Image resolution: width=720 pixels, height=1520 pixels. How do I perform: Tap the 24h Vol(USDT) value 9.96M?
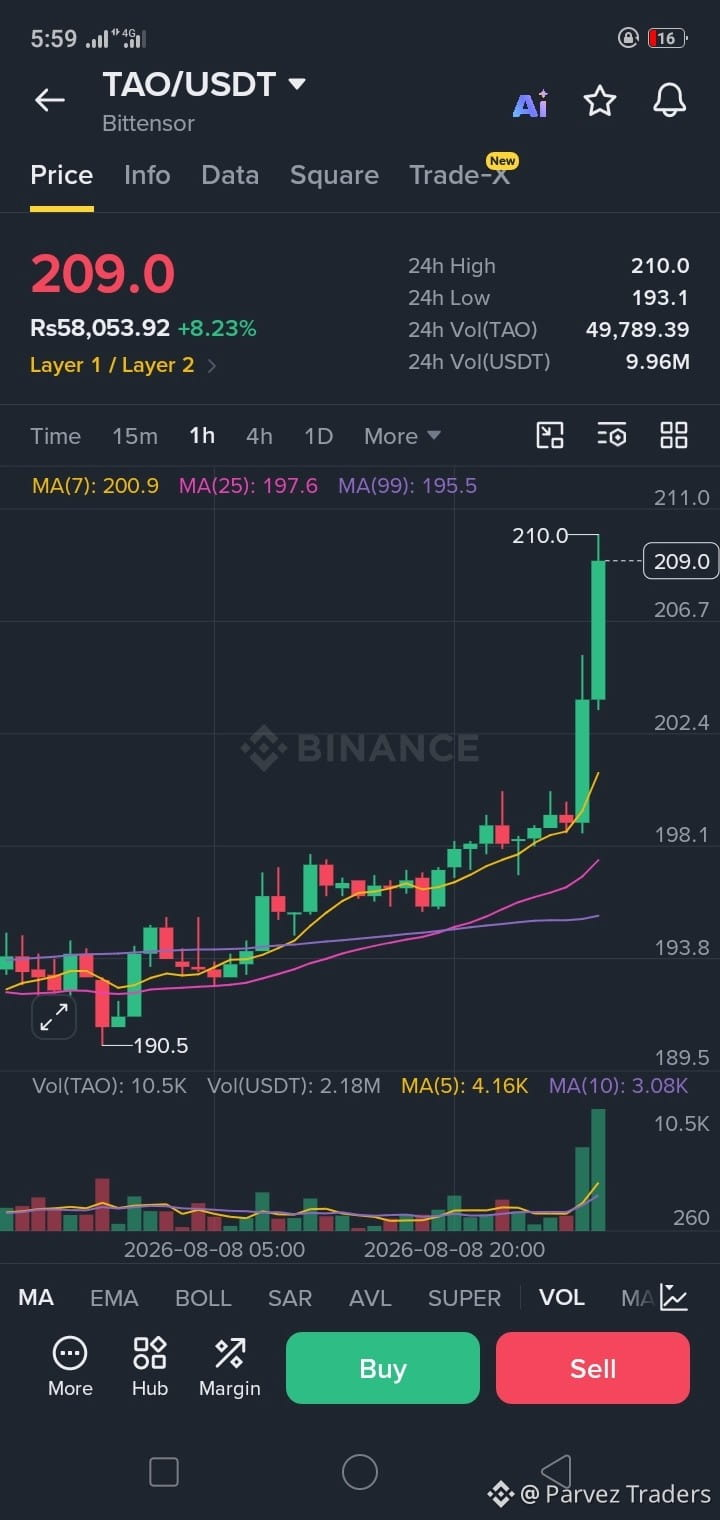(x=658, y=362)
